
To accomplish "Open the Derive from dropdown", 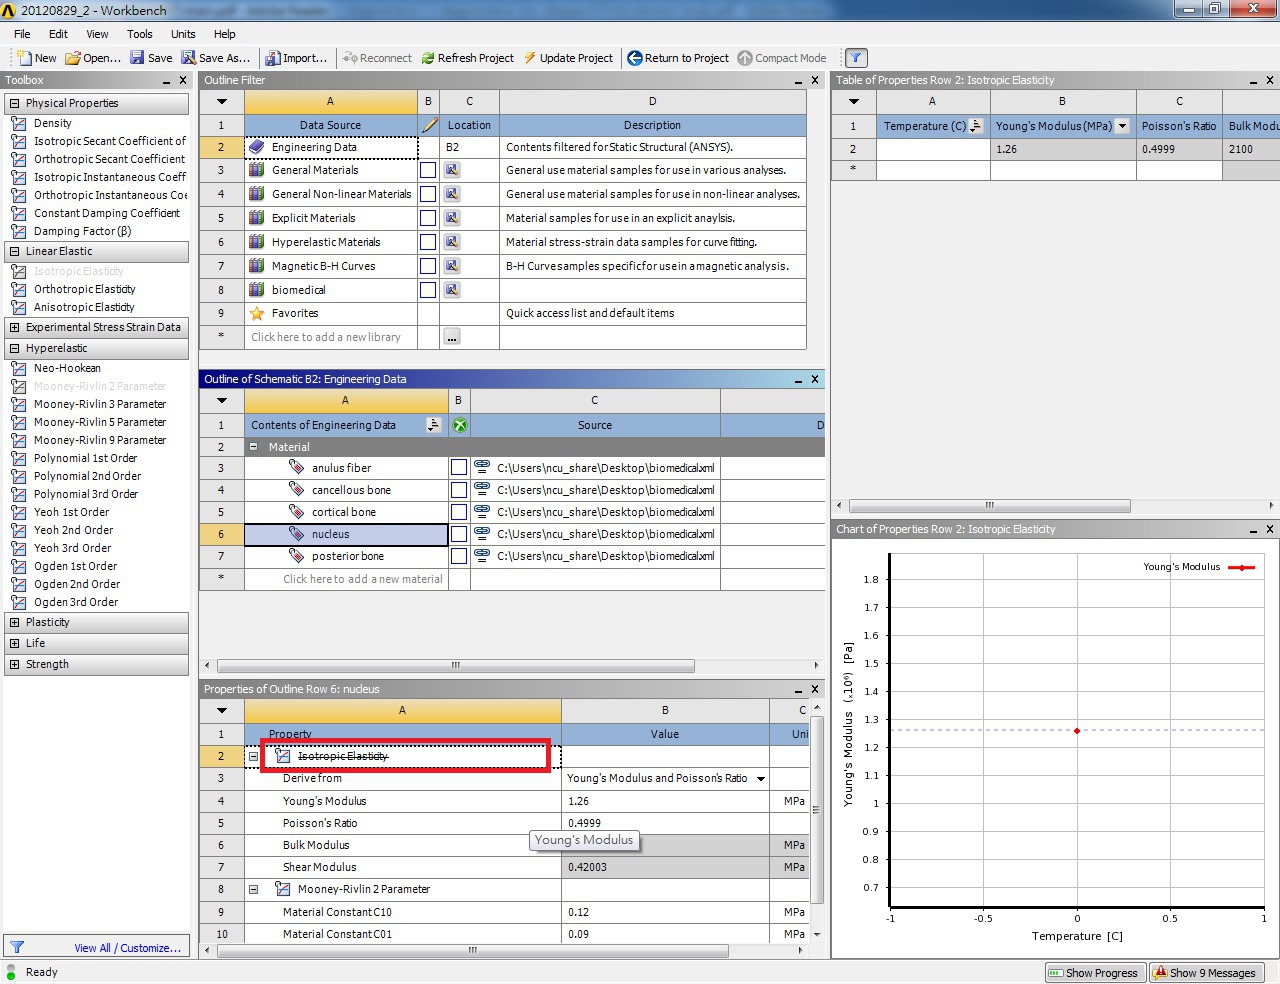I will 761,779.
